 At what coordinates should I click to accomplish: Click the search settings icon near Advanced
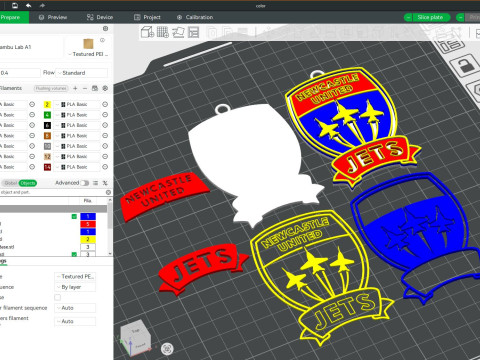[105, 183]
